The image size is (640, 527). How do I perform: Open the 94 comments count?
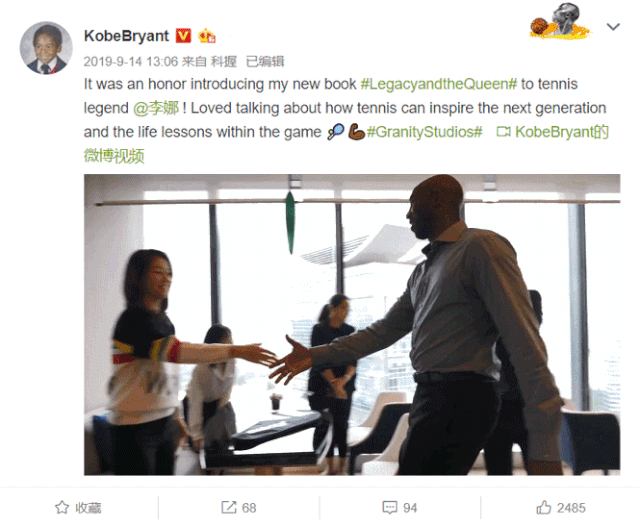tap(410, 508)
